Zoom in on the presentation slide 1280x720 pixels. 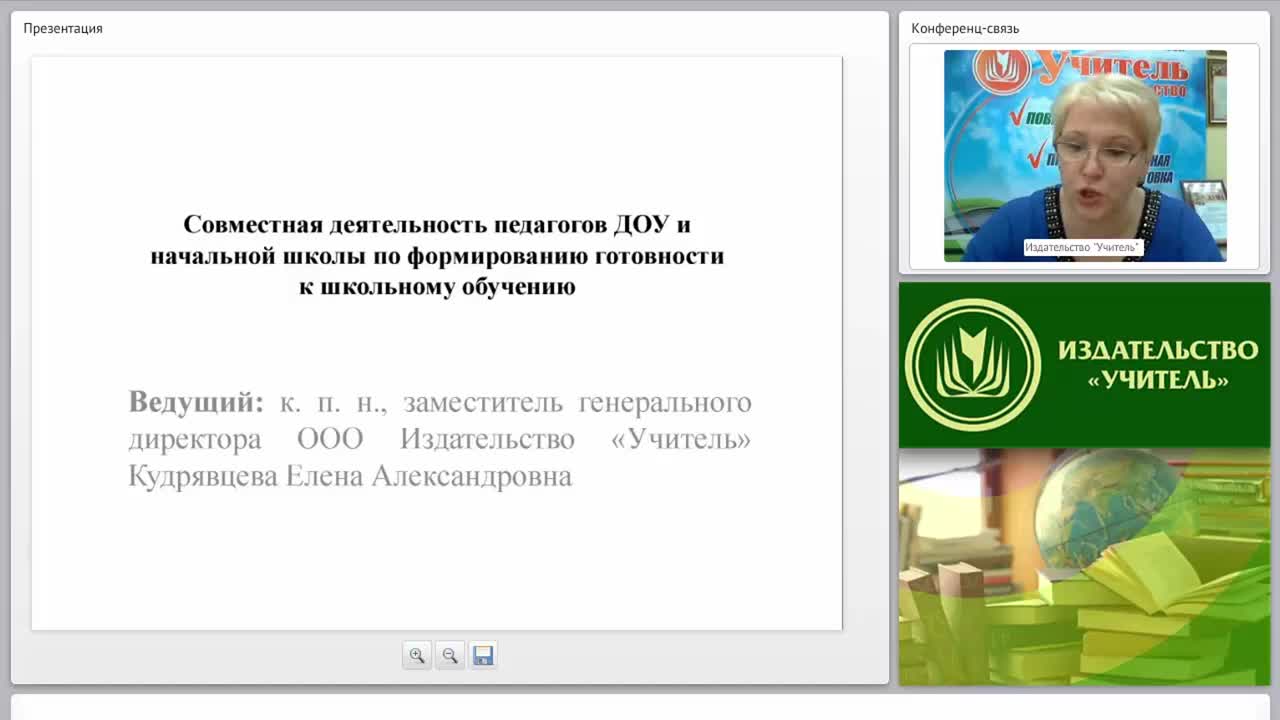coord(417,655)
